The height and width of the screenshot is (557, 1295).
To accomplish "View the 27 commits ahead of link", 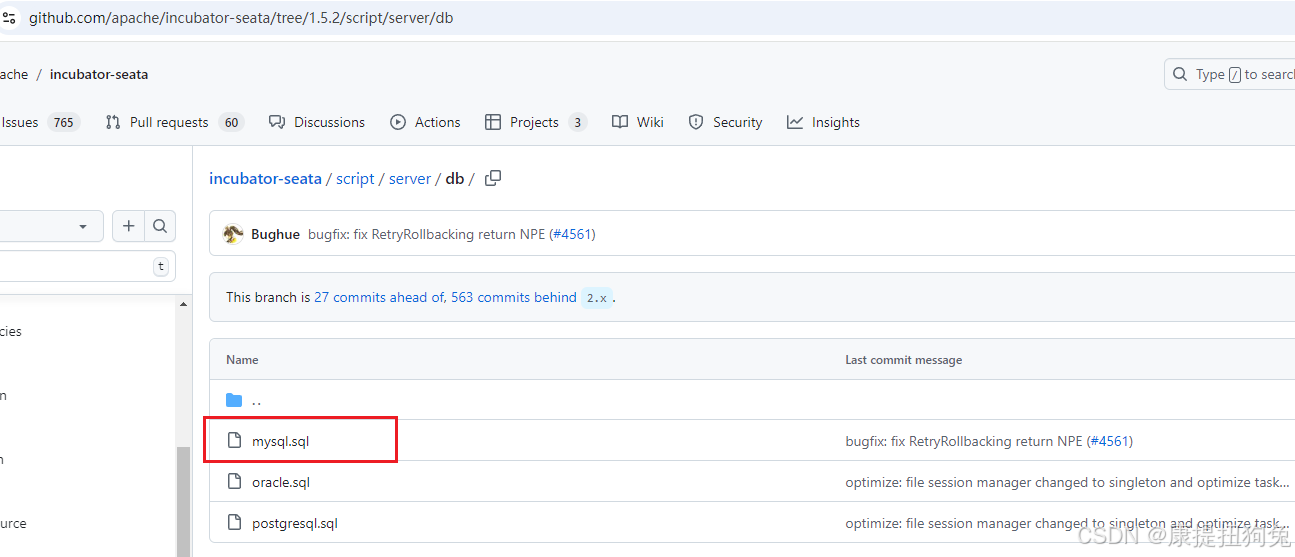I will (379, 297).
